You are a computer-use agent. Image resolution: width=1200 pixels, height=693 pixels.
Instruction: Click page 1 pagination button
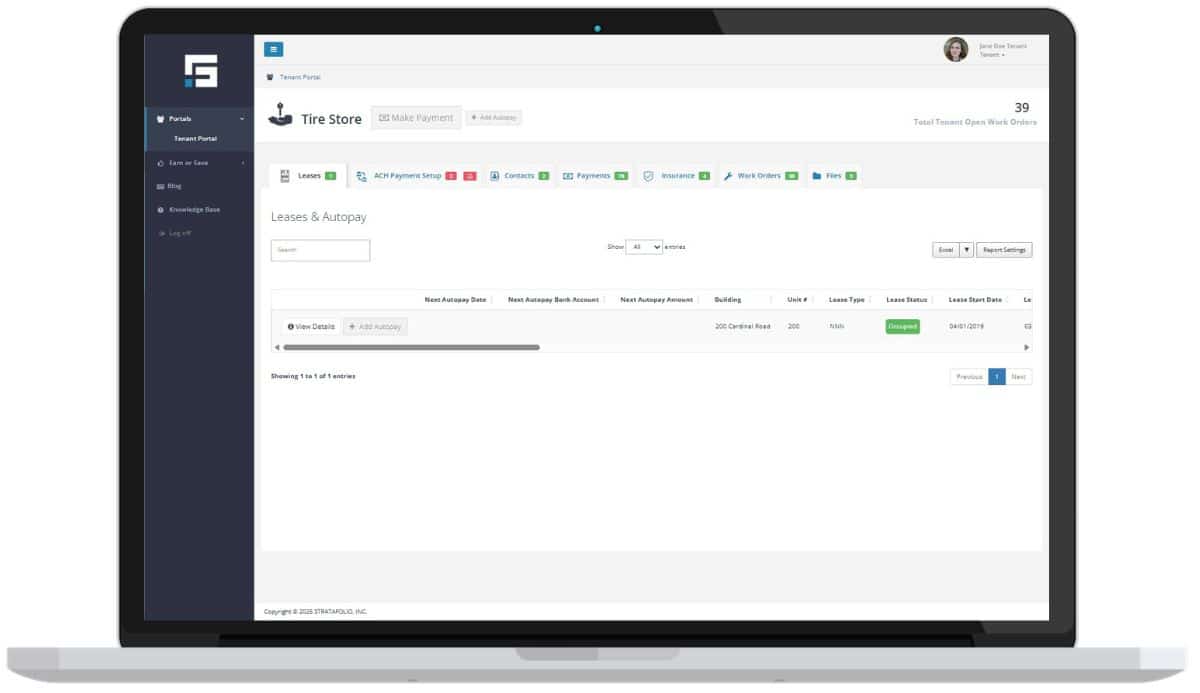997,377
